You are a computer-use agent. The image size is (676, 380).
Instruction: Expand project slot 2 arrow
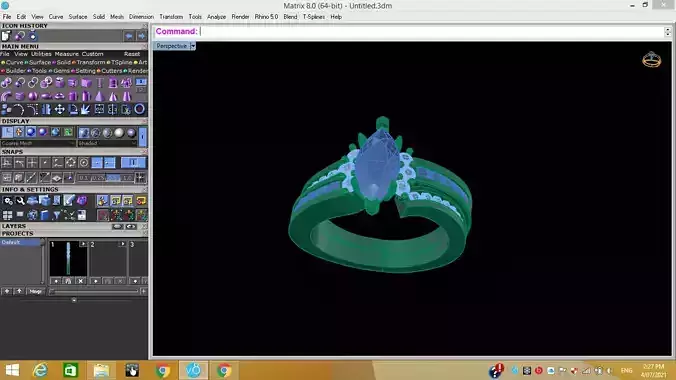[x=122, y=244]
